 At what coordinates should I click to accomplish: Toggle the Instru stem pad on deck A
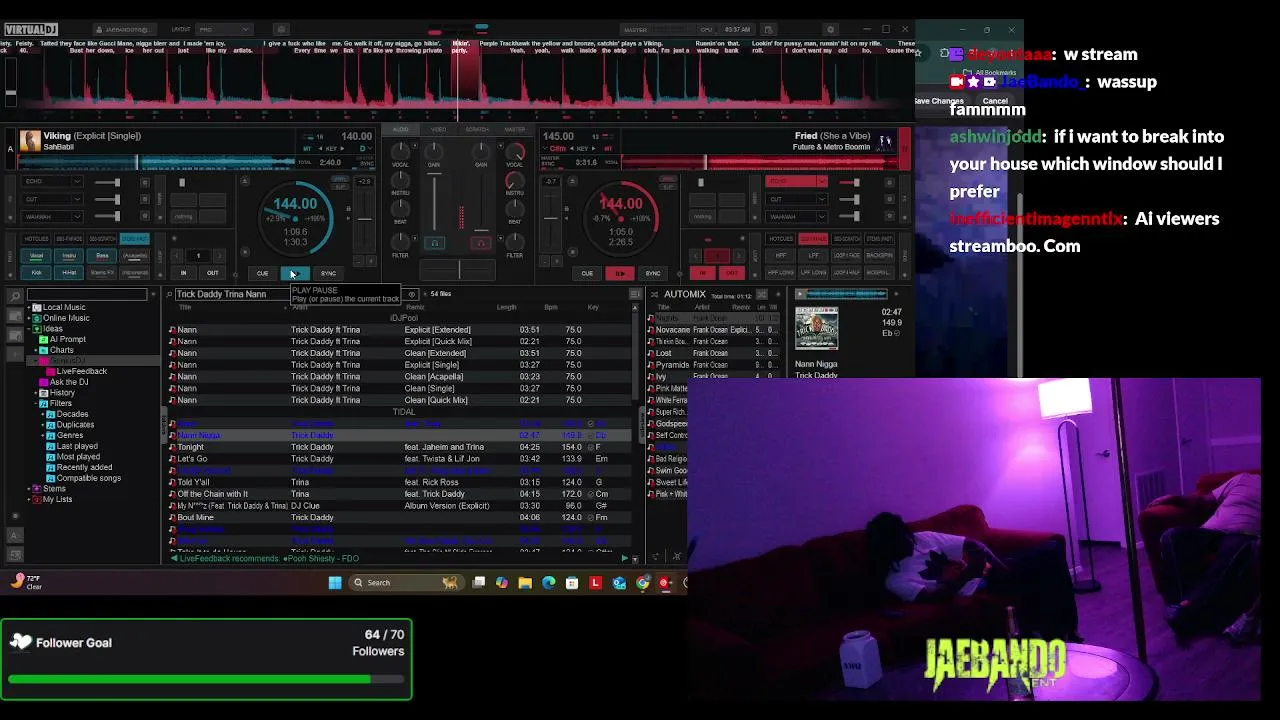tap(69, 256)
